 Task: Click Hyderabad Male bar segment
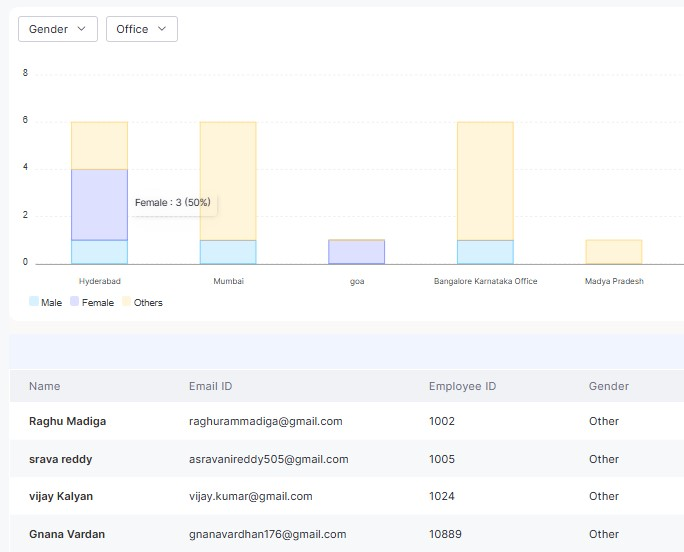(x=99, y=252)
